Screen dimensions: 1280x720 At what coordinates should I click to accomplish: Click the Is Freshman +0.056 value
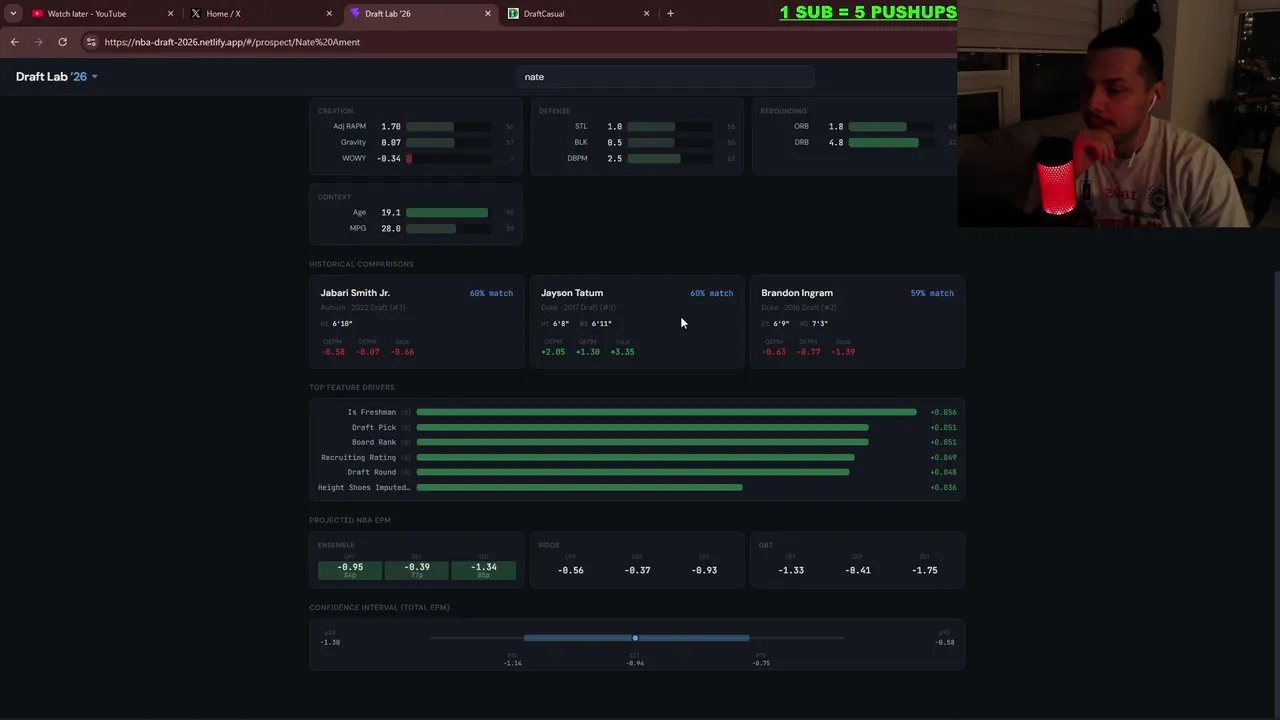943,412
